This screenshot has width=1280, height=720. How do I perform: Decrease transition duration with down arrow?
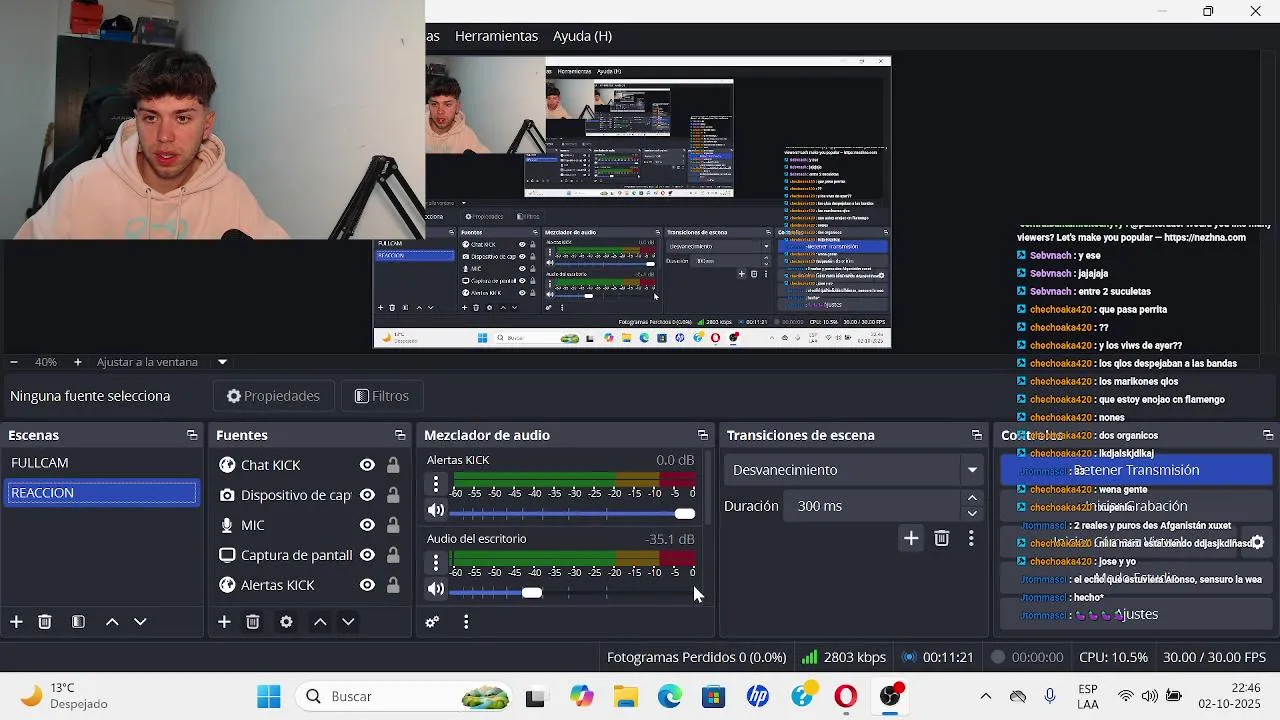pyautogui.click(x=972, y=514)
